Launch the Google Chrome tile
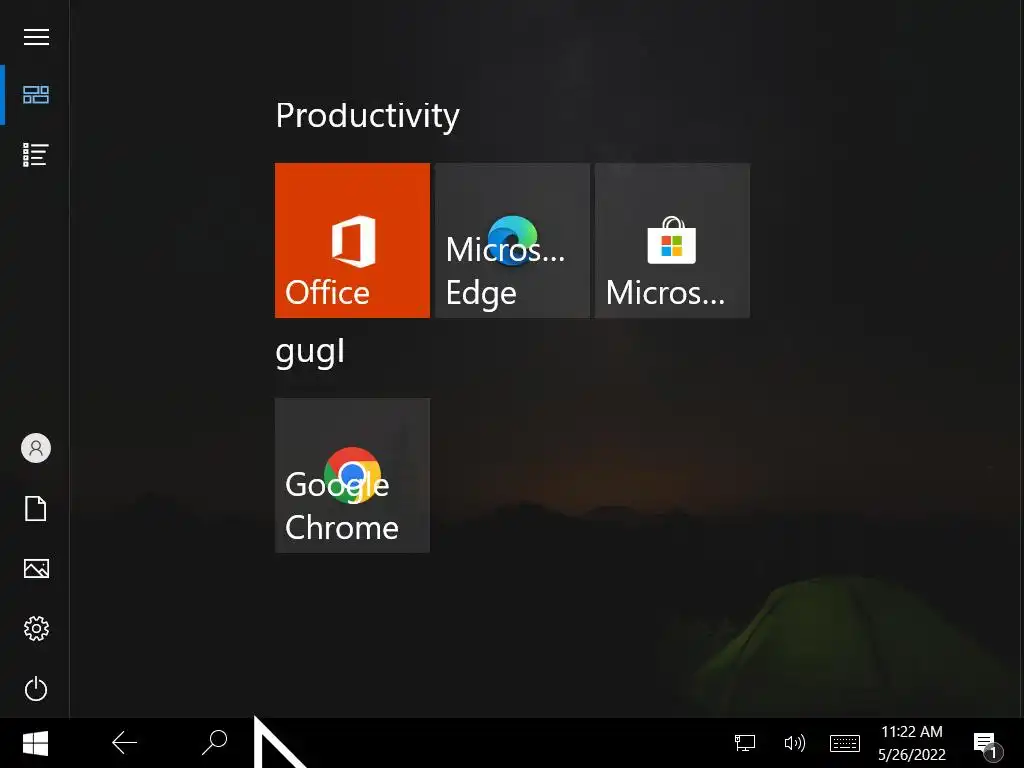The image size is (1024, 768). pos(353,475)
